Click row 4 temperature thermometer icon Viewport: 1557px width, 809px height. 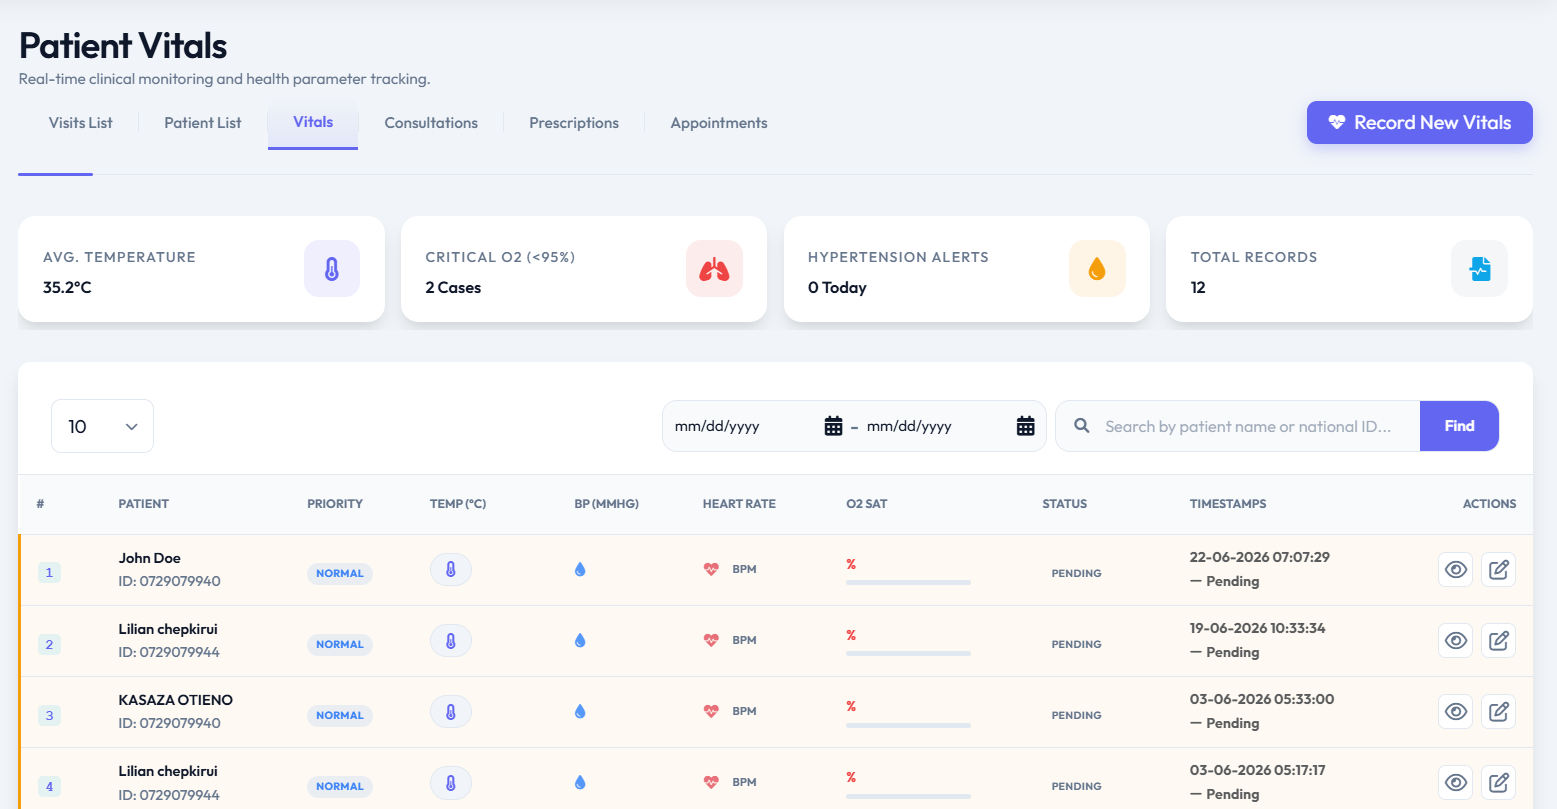tap(451, 783)
